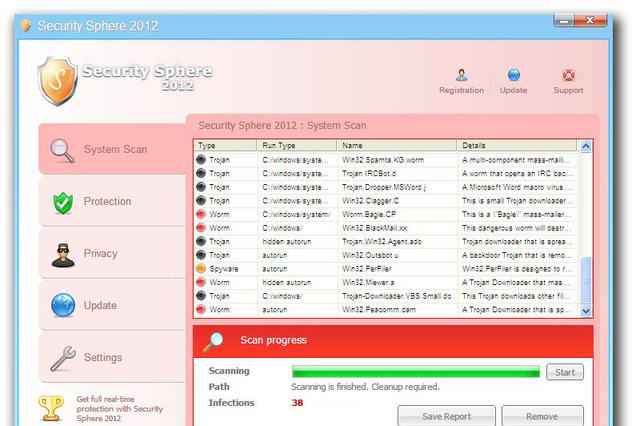The image size is (640, 426).
Task: Click the threat icon beside Trojan.IRCBot.d
Action: tap(201, 173)
